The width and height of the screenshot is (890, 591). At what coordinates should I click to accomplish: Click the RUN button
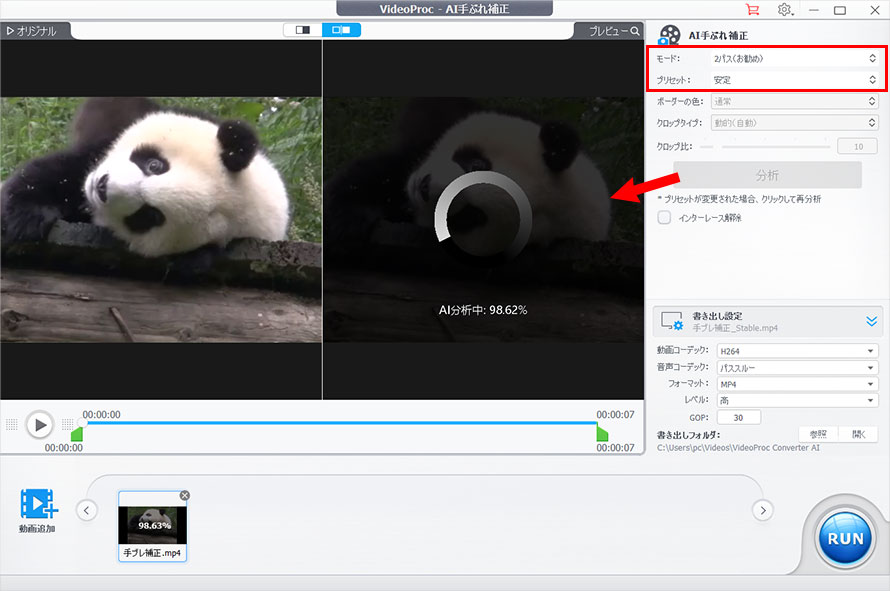pyautogui.click(x=845, y=538)
